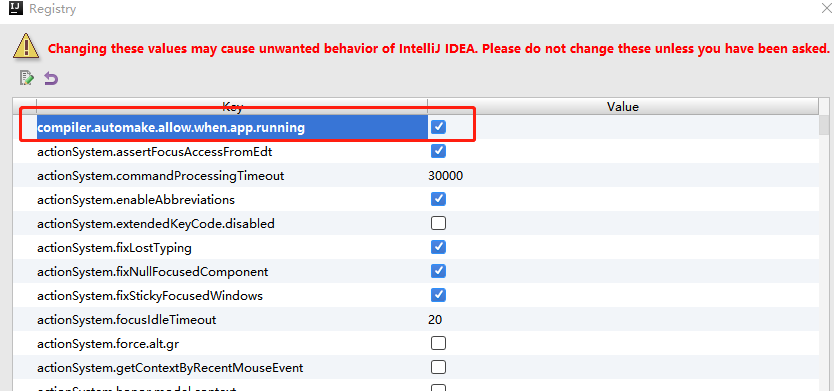Viewport: 834px width, 391px height.
Task: Toggle actionSystem.fixLostTyping checkbox
Action: point(438,247)
